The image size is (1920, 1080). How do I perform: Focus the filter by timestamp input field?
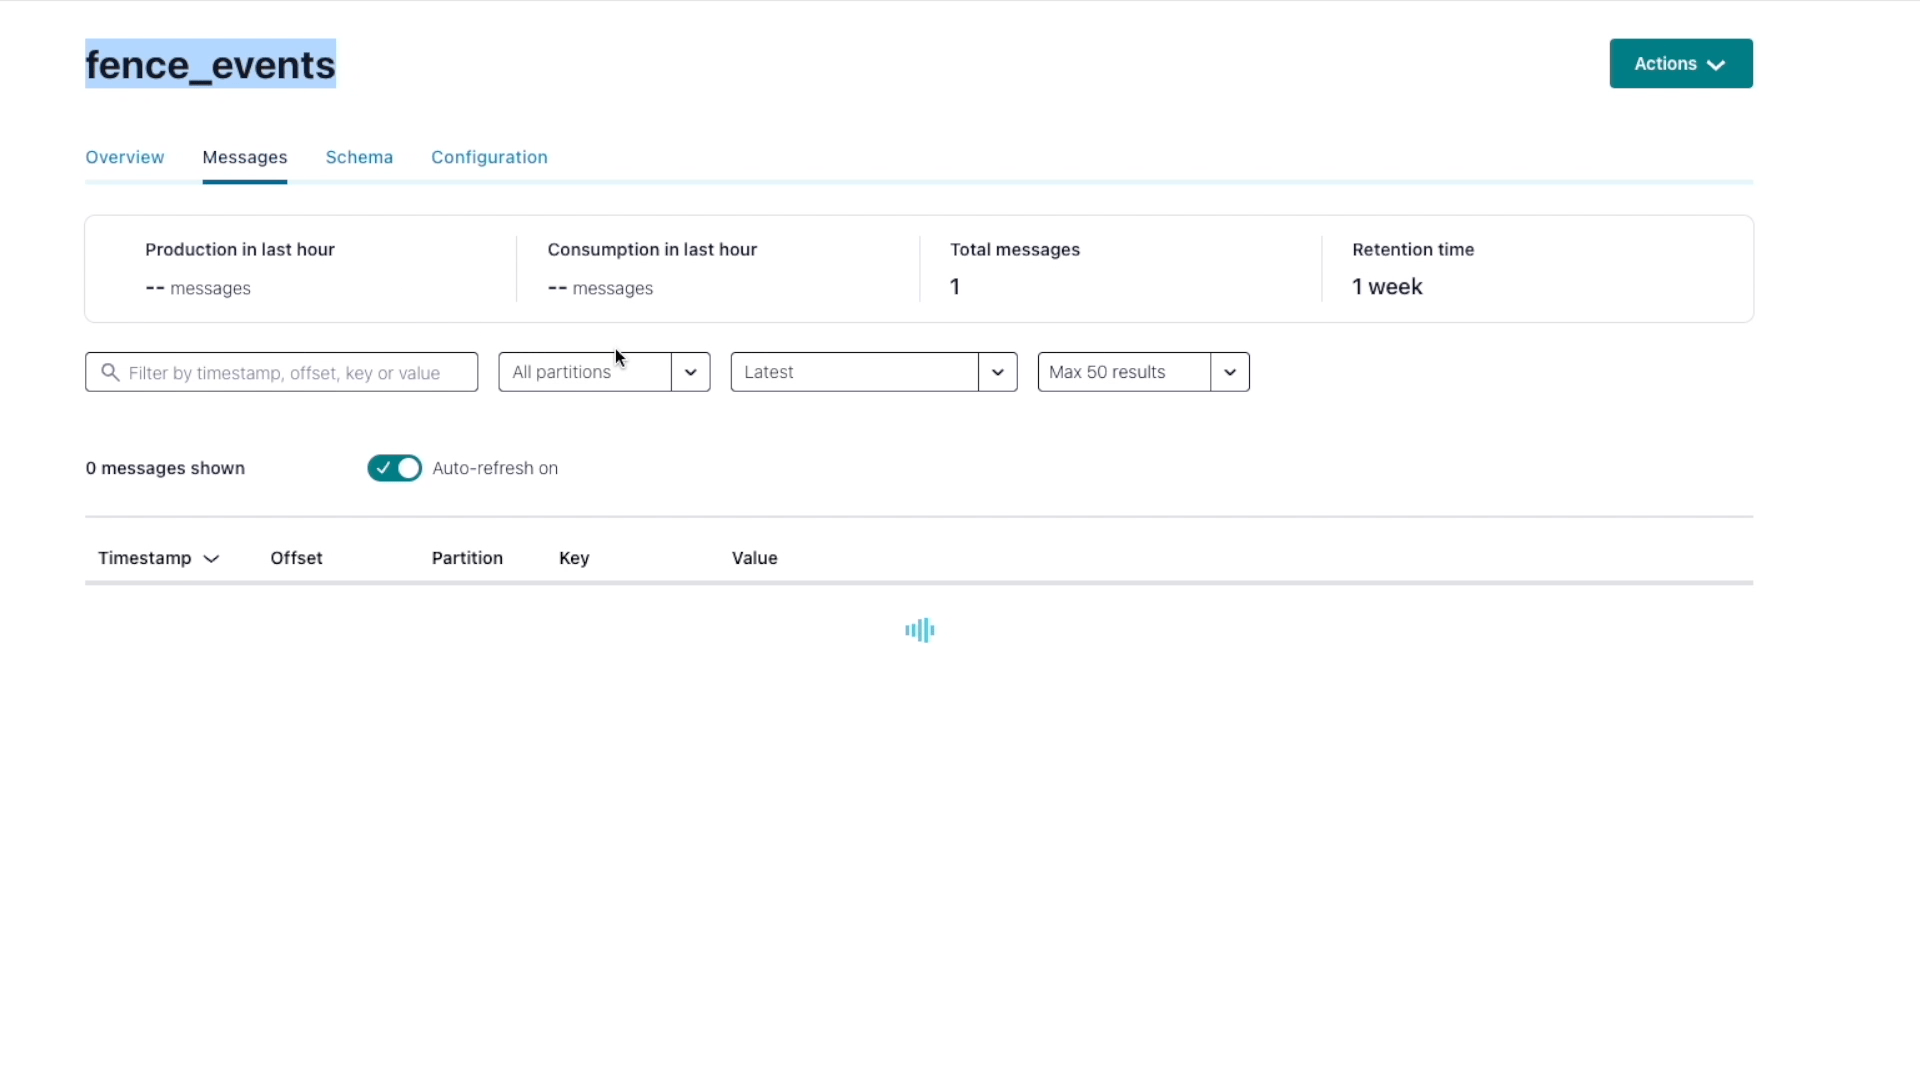(290, 373)
